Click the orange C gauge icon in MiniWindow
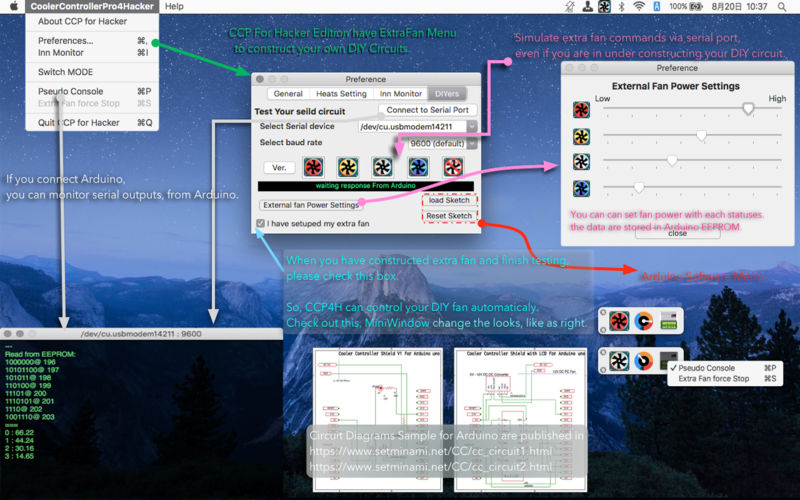This screenshot has height=500, width=800. [x=644, y=321]
